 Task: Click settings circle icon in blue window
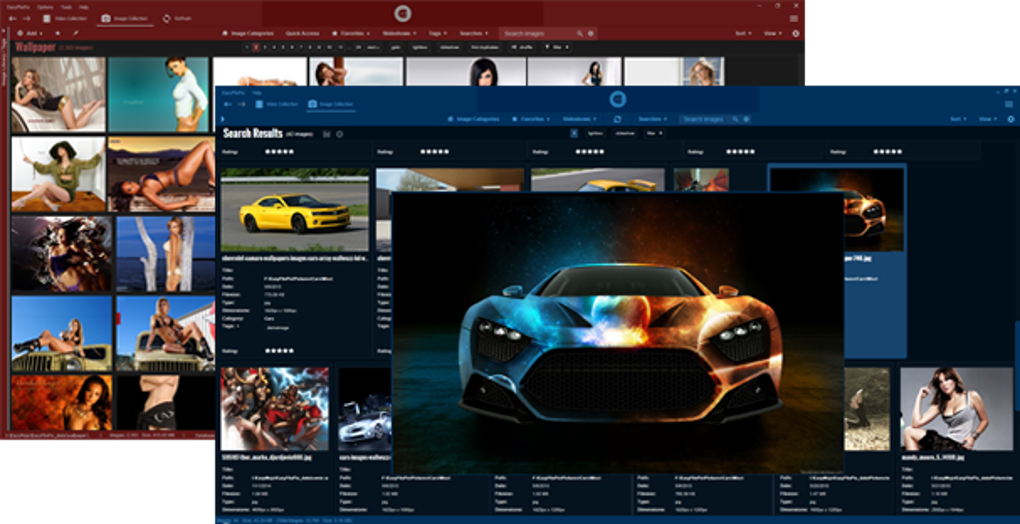[x=1010, y=119]
